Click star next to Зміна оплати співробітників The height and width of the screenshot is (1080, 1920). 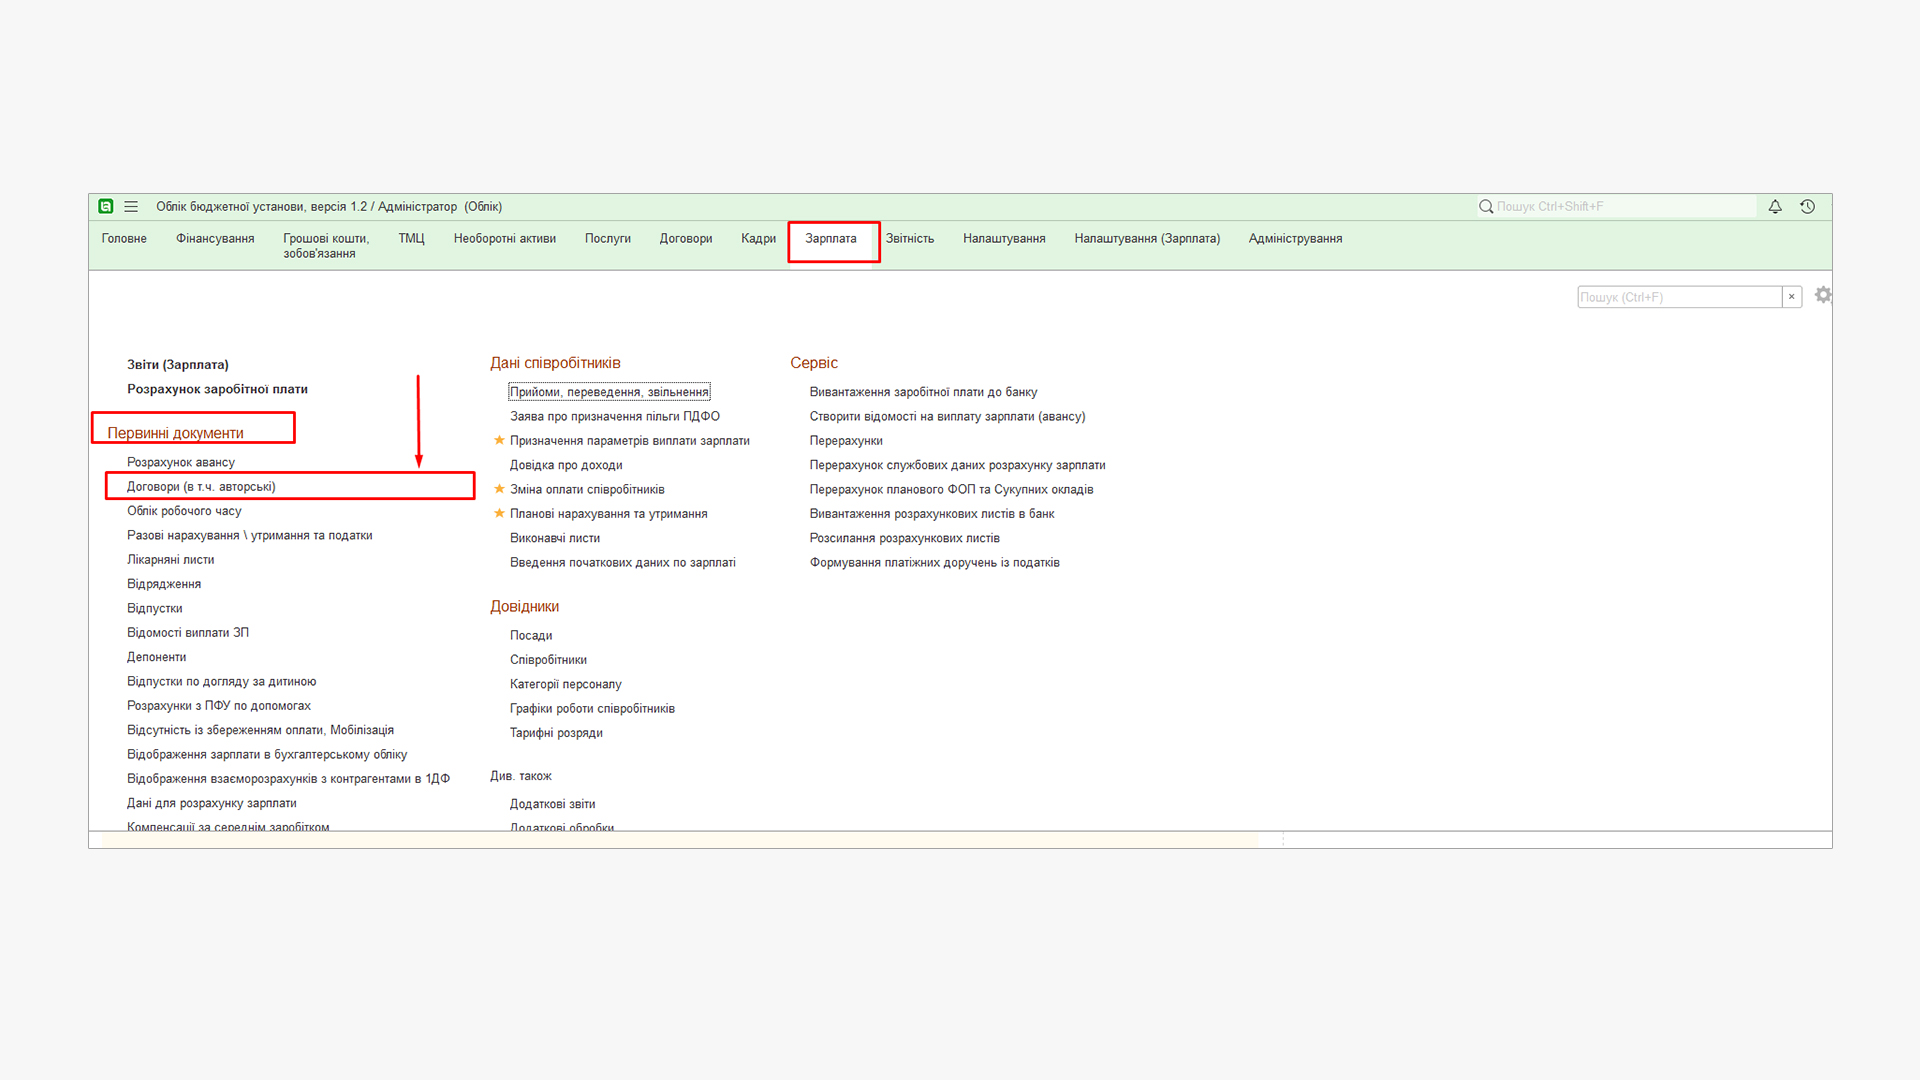499,489
